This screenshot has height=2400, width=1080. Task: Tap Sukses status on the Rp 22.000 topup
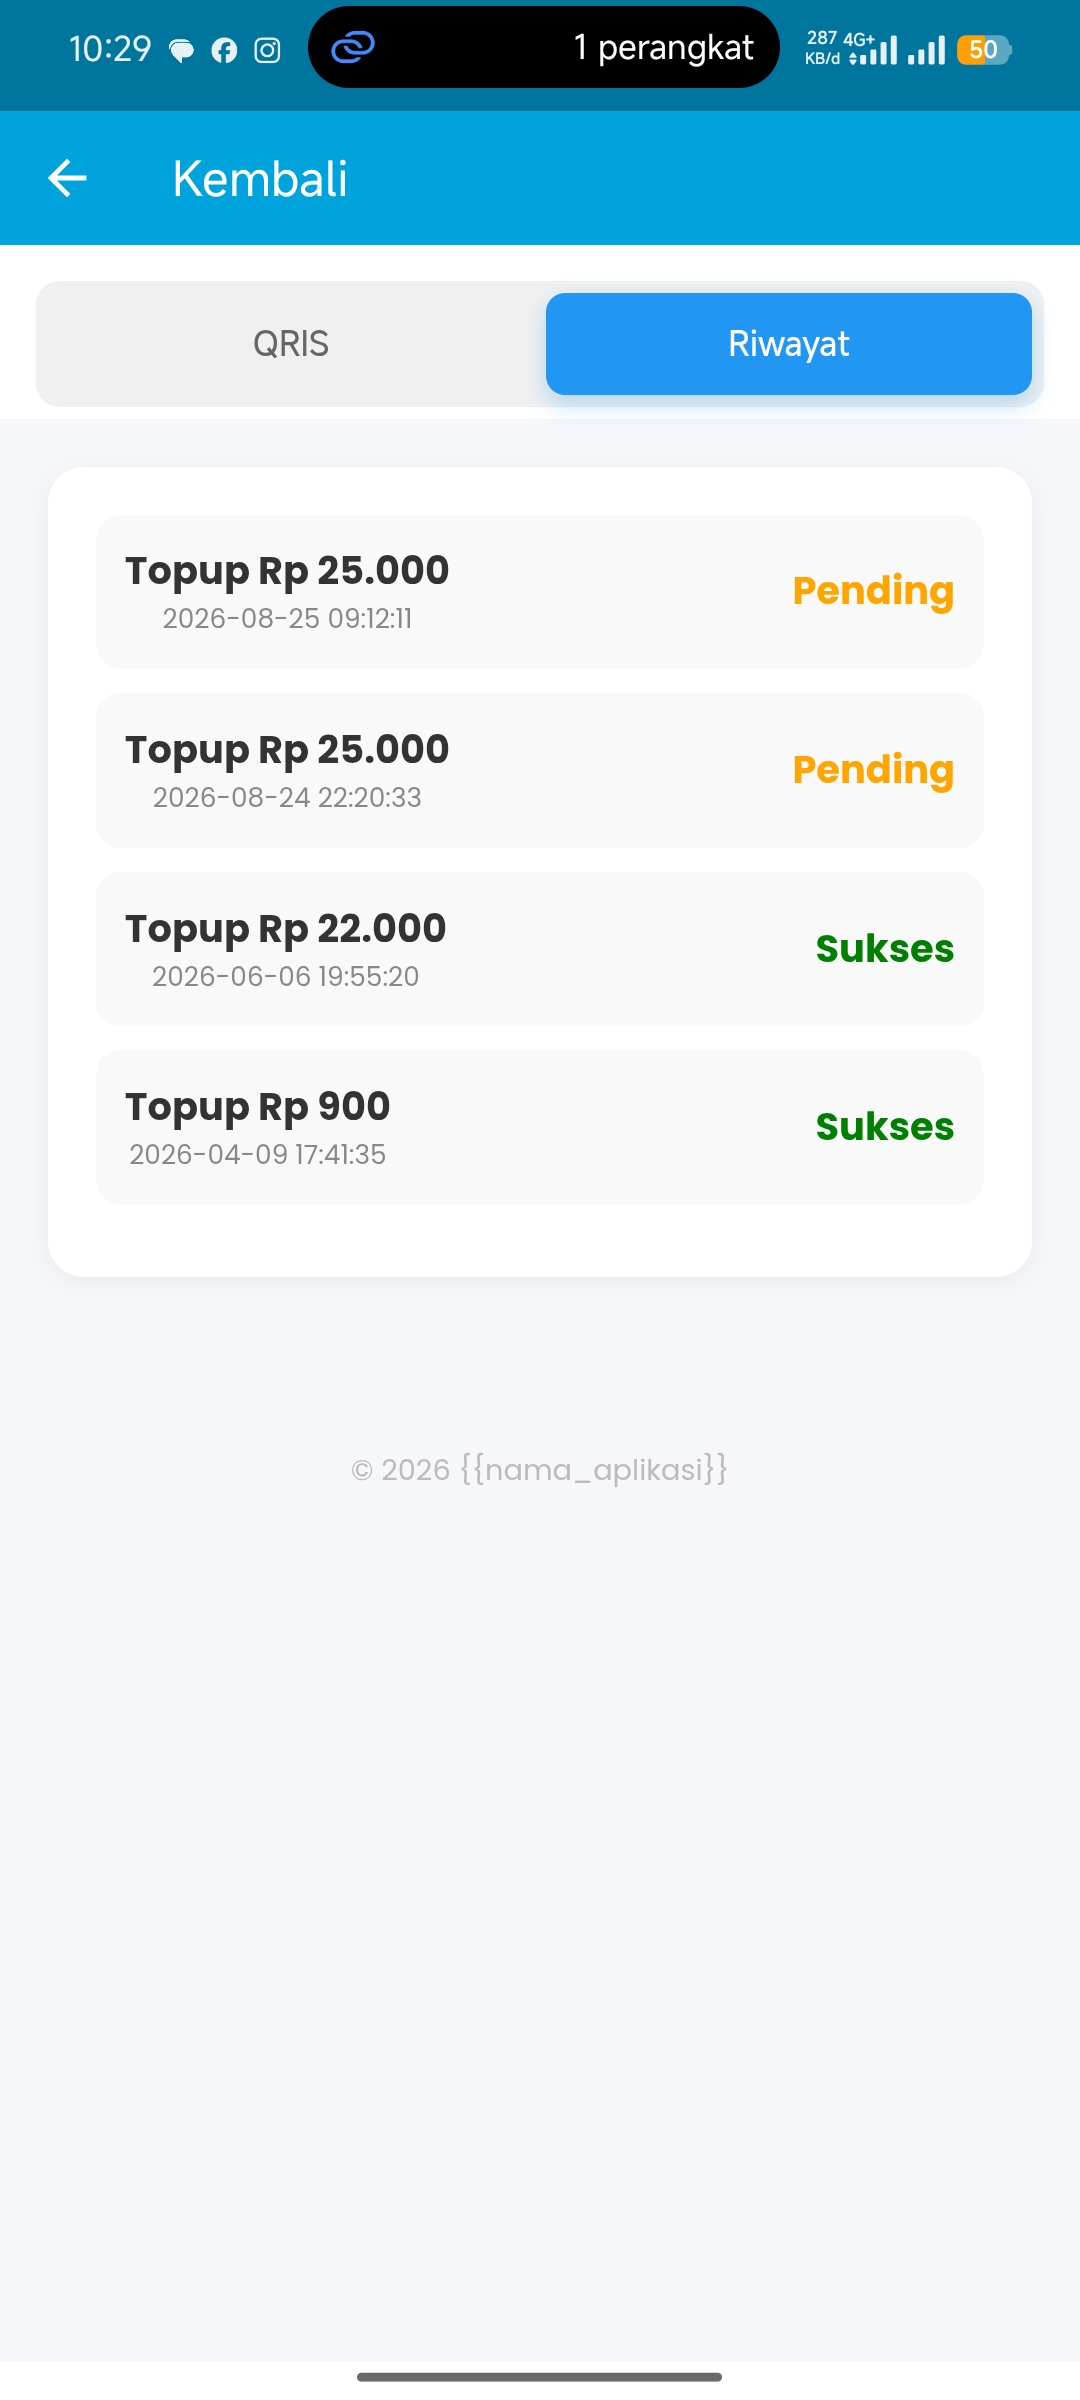[885, 948]
